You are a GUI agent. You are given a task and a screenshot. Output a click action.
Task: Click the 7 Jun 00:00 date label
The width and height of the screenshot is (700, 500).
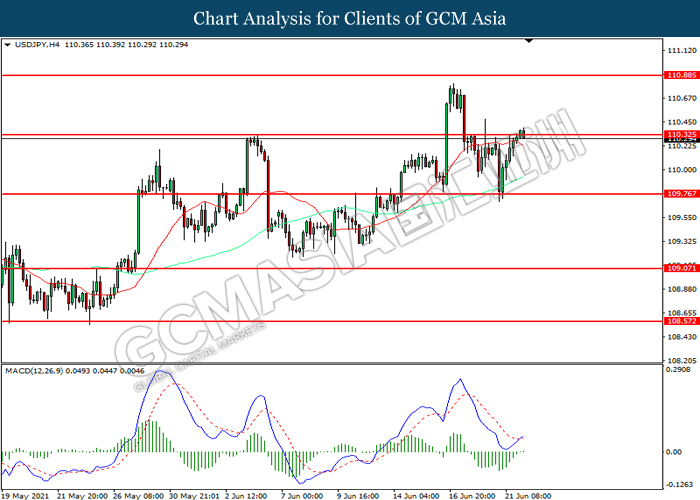[302, 496]
